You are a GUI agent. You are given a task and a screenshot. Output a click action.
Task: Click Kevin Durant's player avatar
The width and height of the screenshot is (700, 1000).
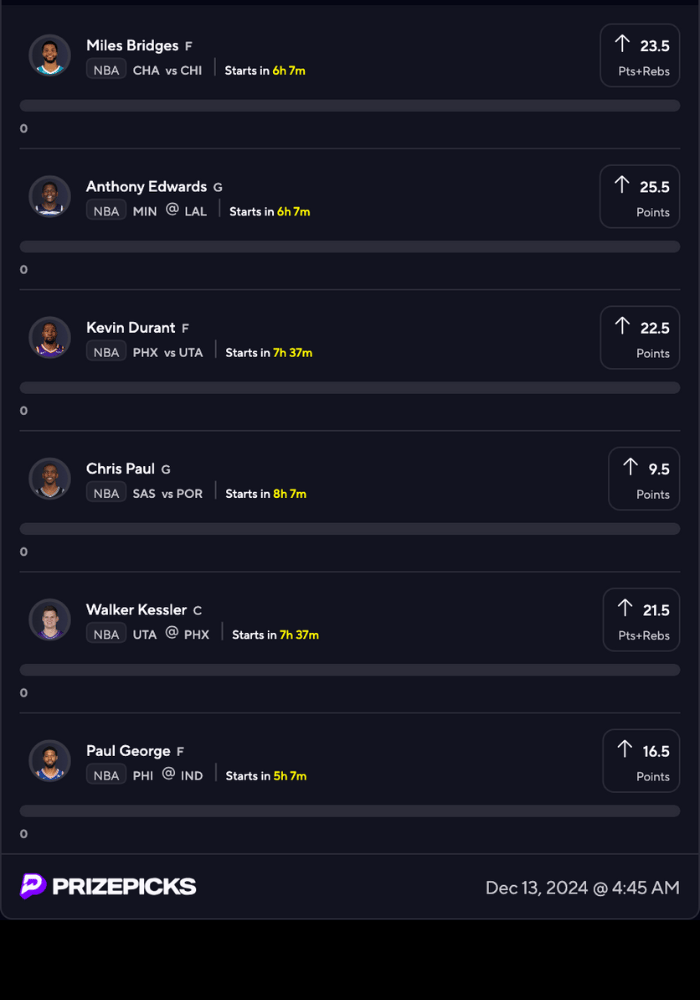click(x=50, y=338)
